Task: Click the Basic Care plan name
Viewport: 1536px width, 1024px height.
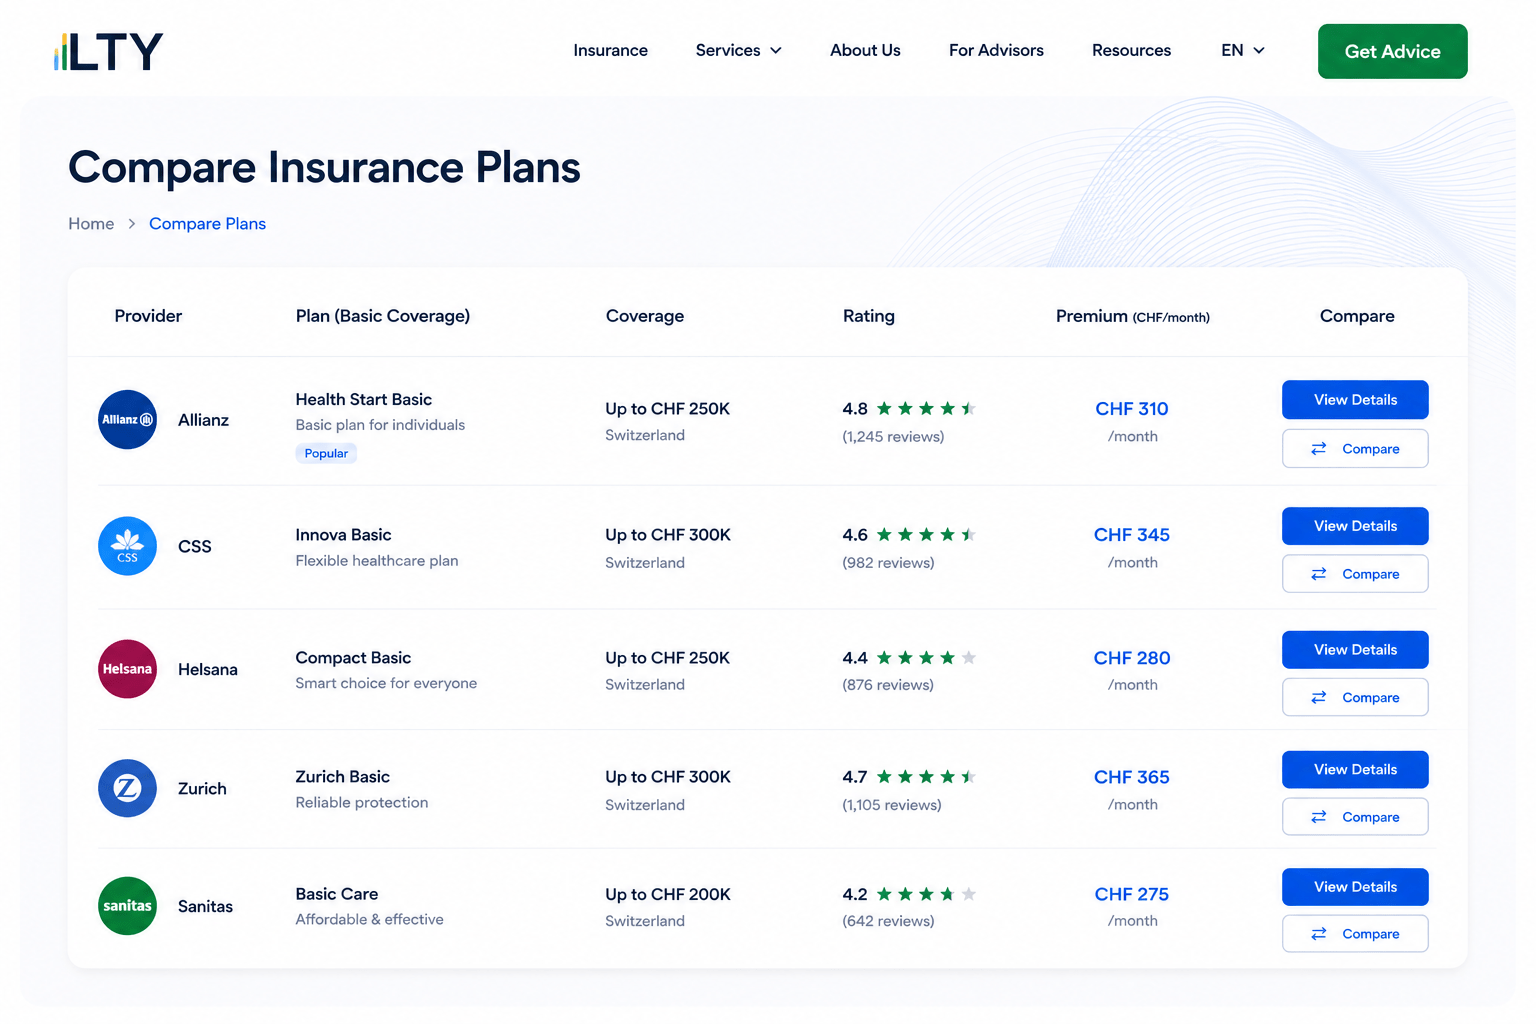Action: click(x=337, y=894)
